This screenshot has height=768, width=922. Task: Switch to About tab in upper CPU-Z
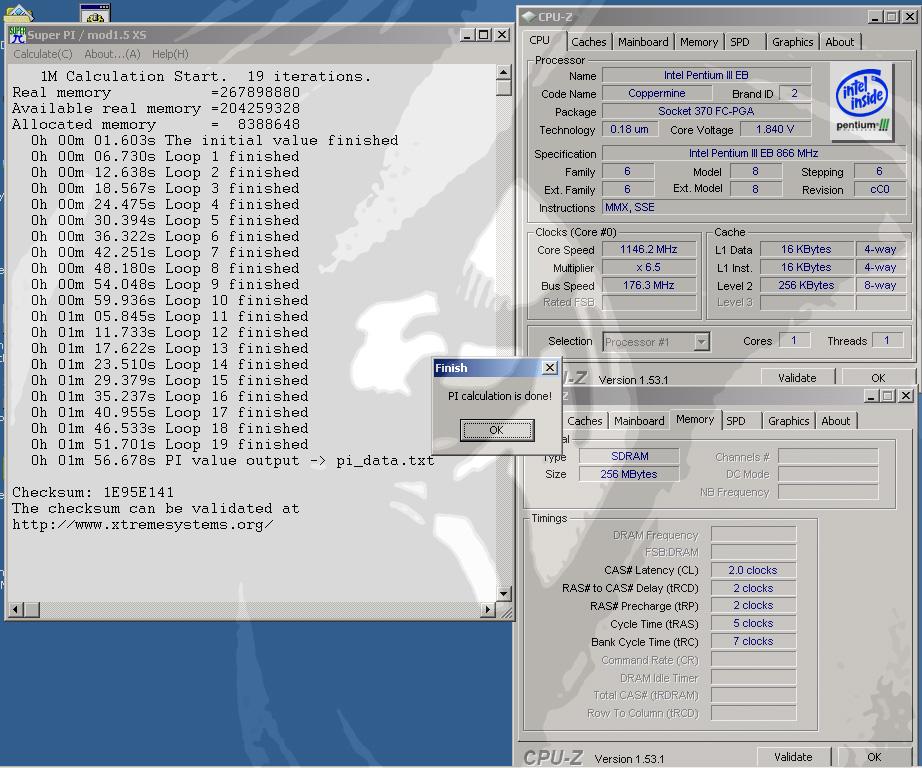[840, 42]
